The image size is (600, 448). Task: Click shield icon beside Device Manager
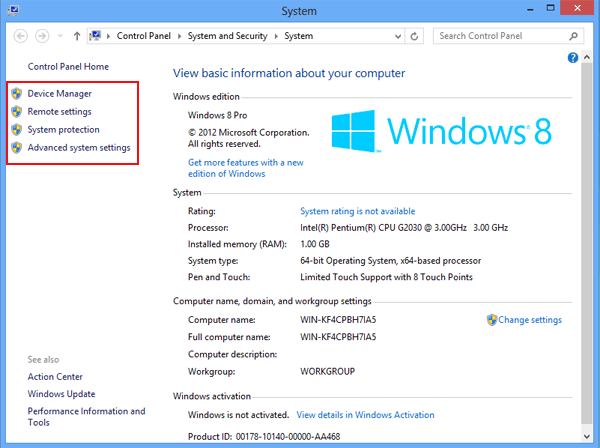tap(16, 93)
